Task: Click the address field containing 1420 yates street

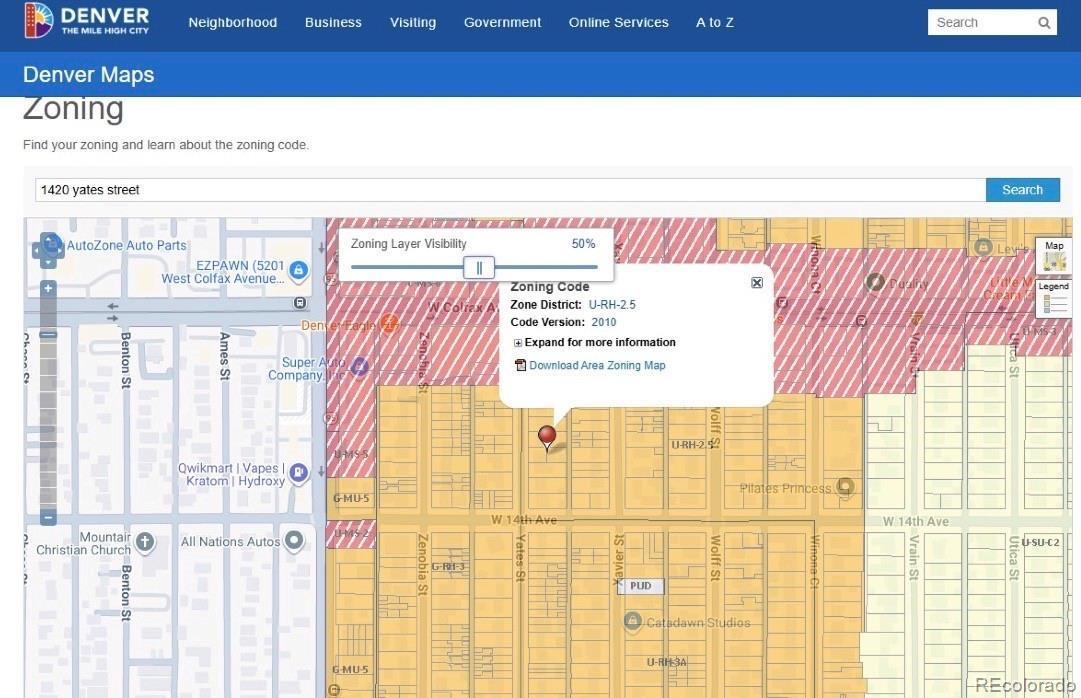Action: point(510,190)
